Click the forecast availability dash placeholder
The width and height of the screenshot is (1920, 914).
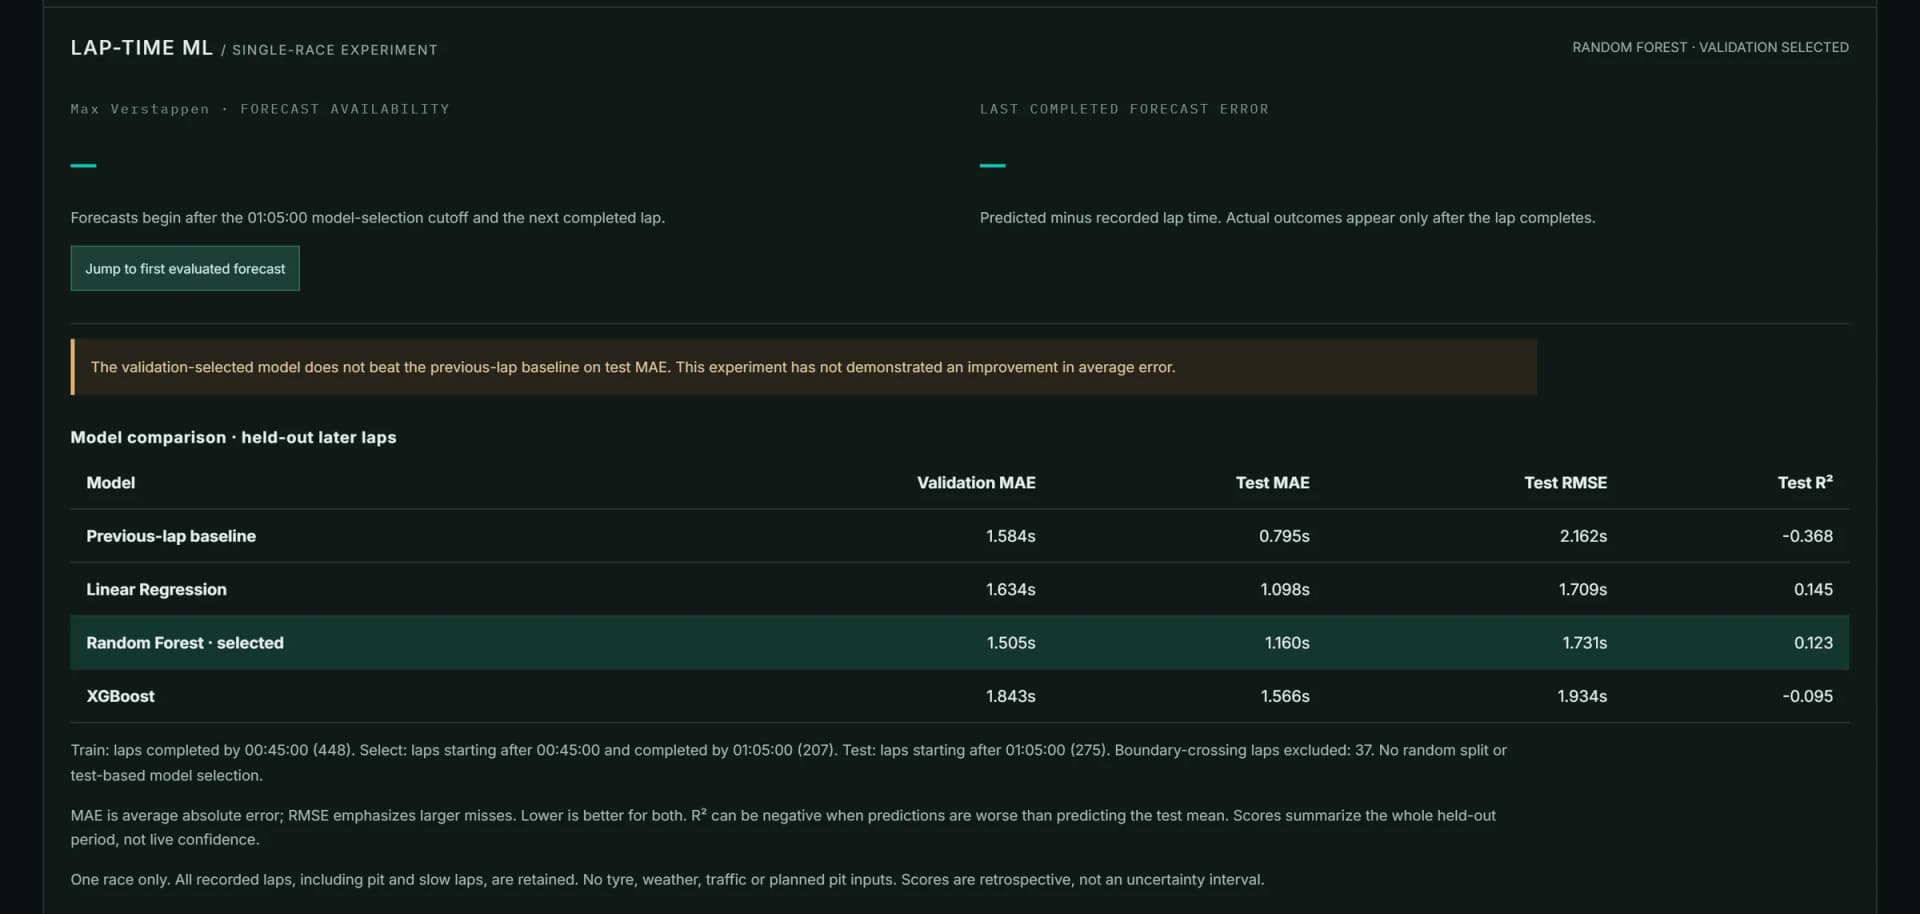click(83, 165)
